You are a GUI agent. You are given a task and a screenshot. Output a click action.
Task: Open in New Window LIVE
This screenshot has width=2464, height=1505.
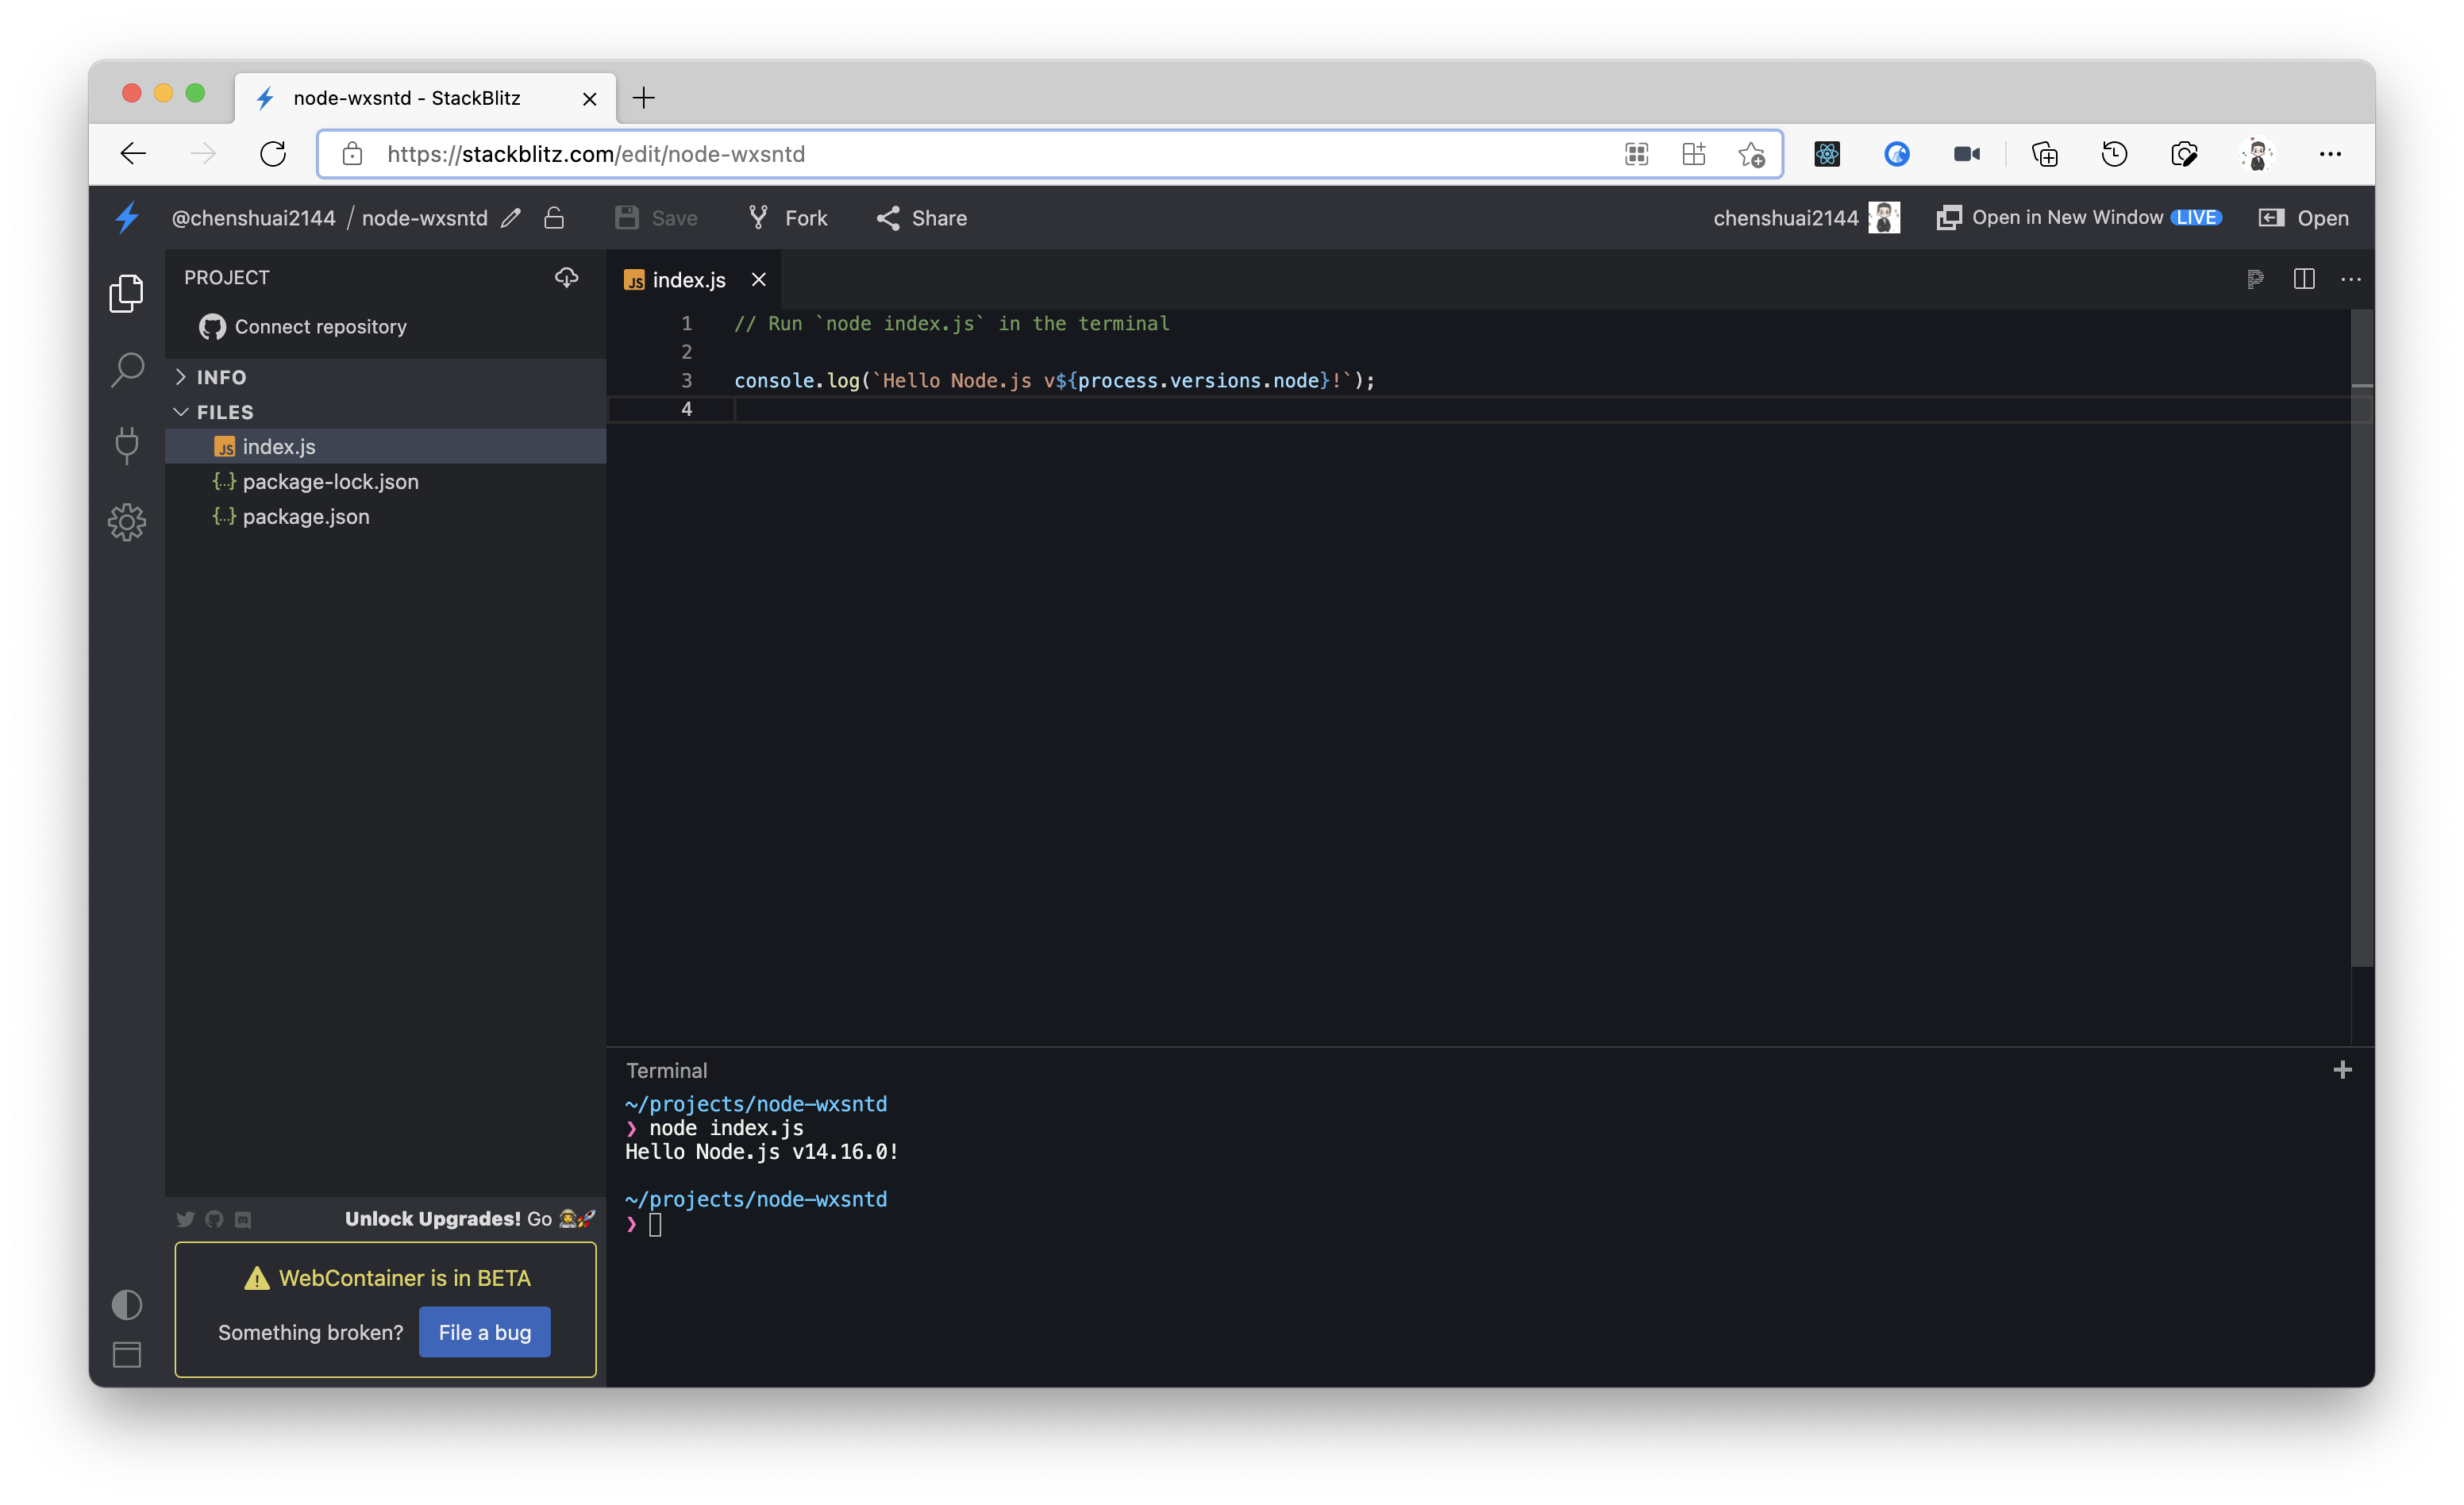click(x=2079, y=217)
